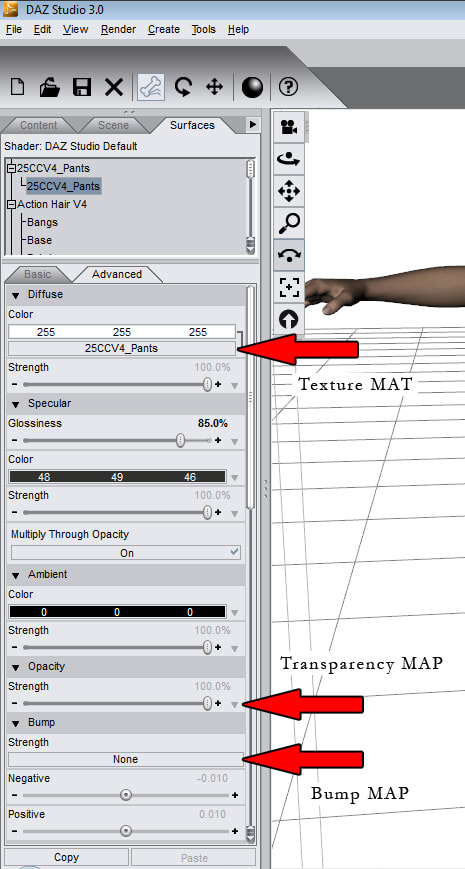Click the DAZ Studio title bar logo
This screenshot has width=465, height=869.
point(11,9)
